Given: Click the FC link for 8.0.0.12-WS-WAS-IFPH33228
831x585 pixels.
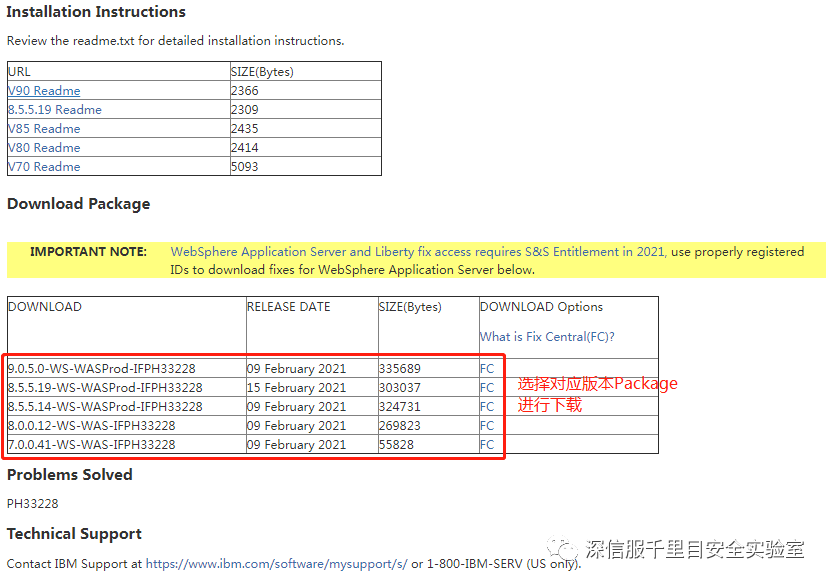Looking at the screenshot, I should click(487, 426).
